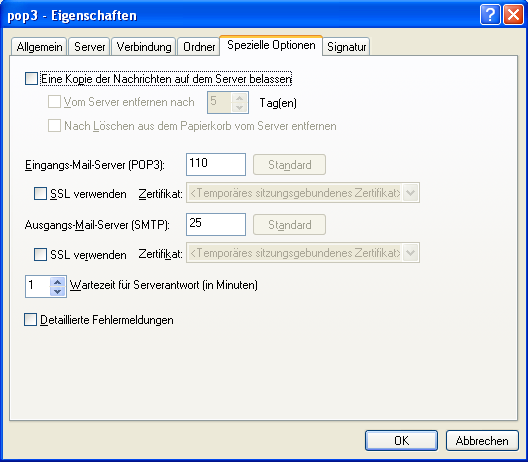
Task: Click Standard button next to SMTP port
Action: click(x=290, y=225)
